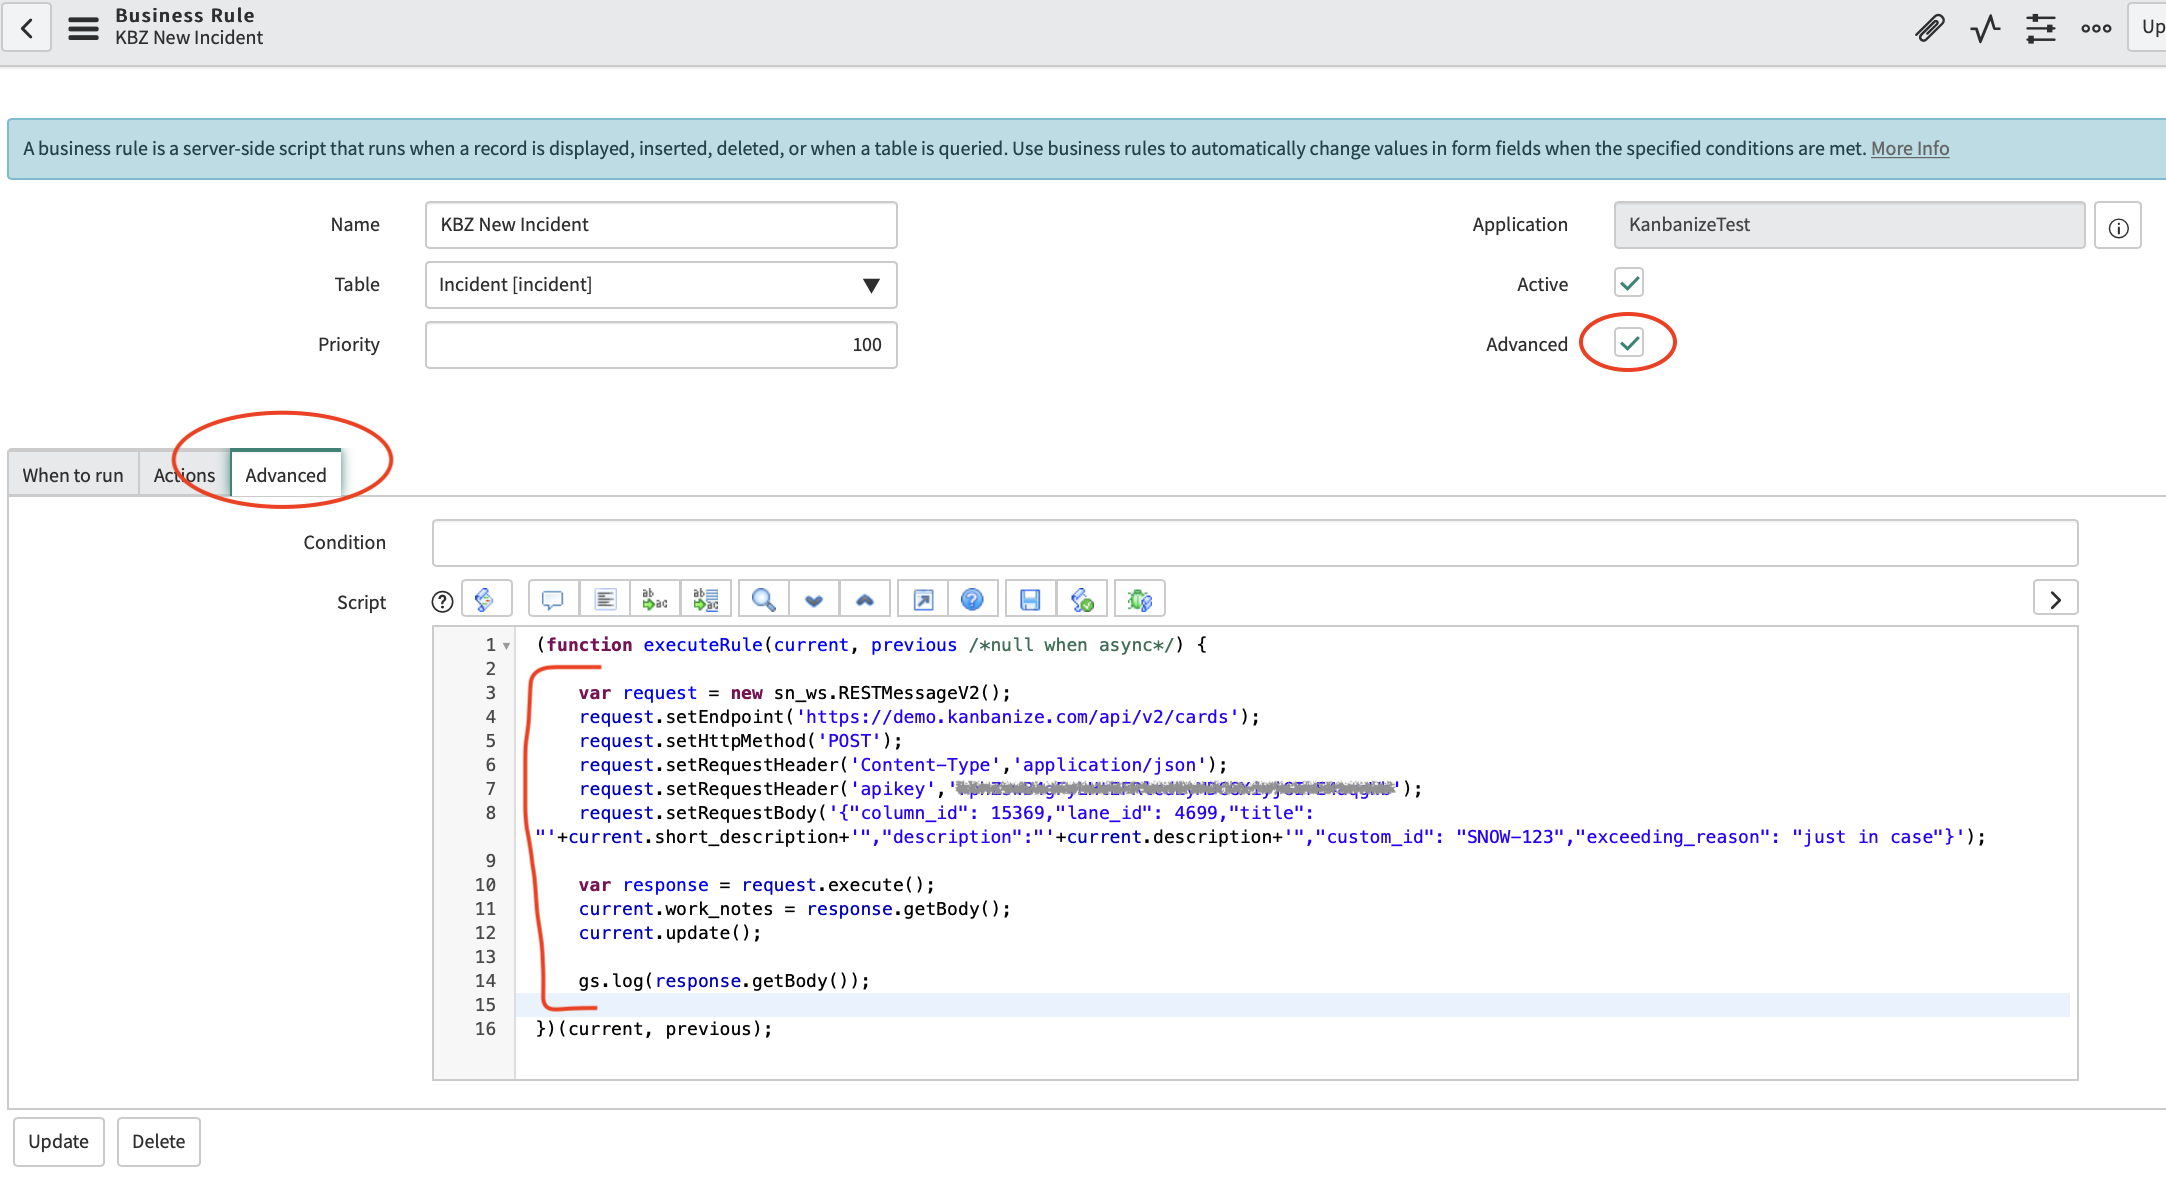Viewport: 2166px width, 1181px height.
Task: Click the KanbanizeTest Application field
Action: (x=1849, y=225)
